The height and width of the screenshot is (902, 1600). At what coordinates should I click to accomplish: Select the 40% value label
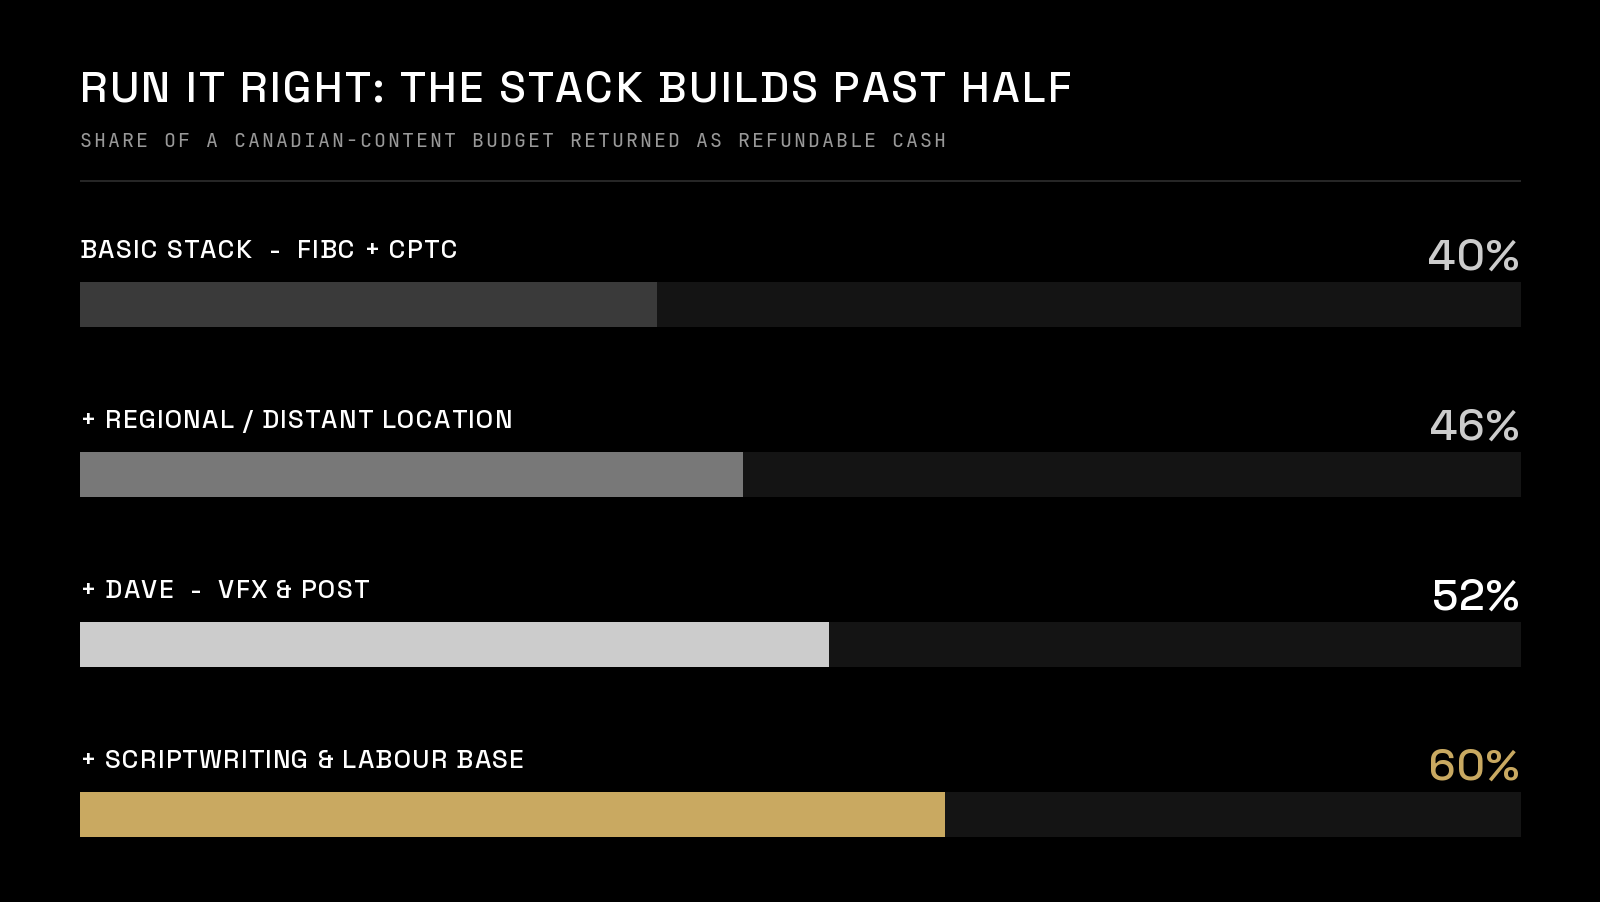point(1473,255)
